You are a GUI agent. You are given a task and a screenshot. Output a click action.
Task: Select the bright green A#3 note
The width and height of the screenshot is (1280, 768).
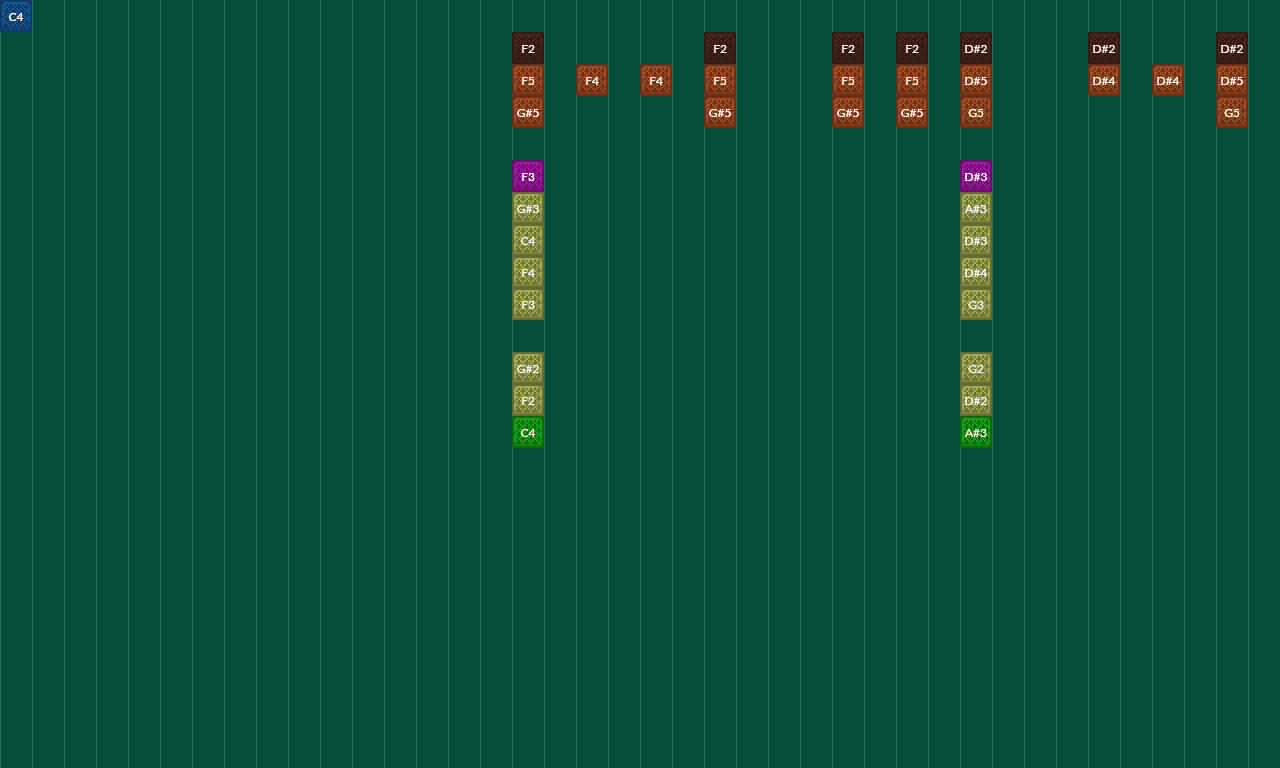tap(976, 433)
